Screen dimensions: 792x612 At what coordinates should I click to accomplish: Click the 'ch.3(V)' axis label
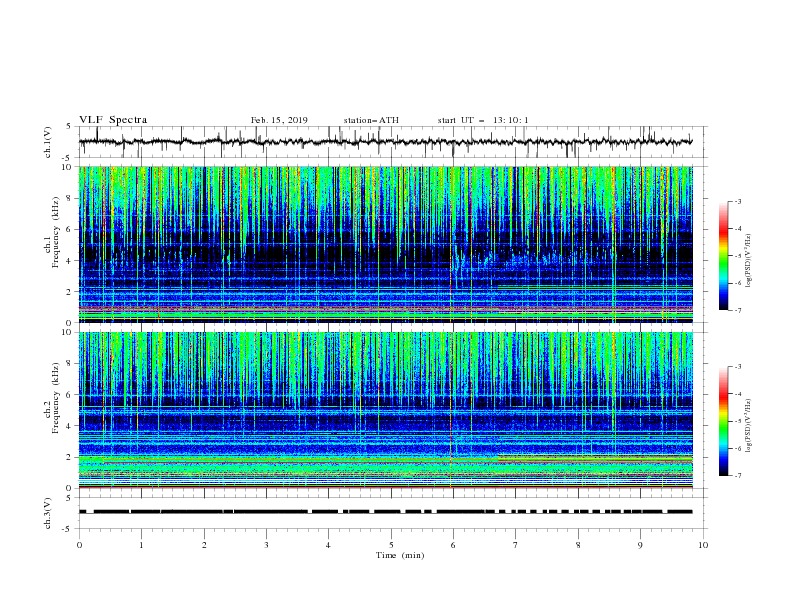[48, 513]
